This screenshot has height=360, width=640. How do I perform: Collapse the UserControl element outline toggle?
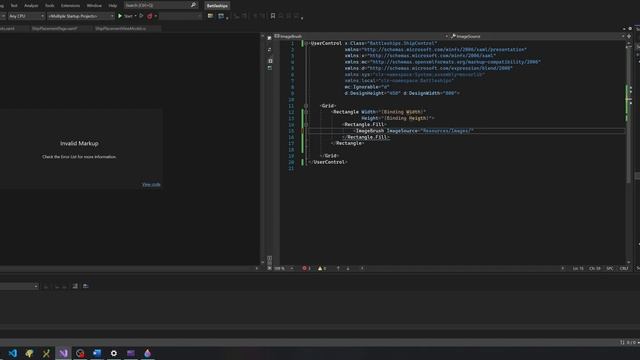[306, 43]
